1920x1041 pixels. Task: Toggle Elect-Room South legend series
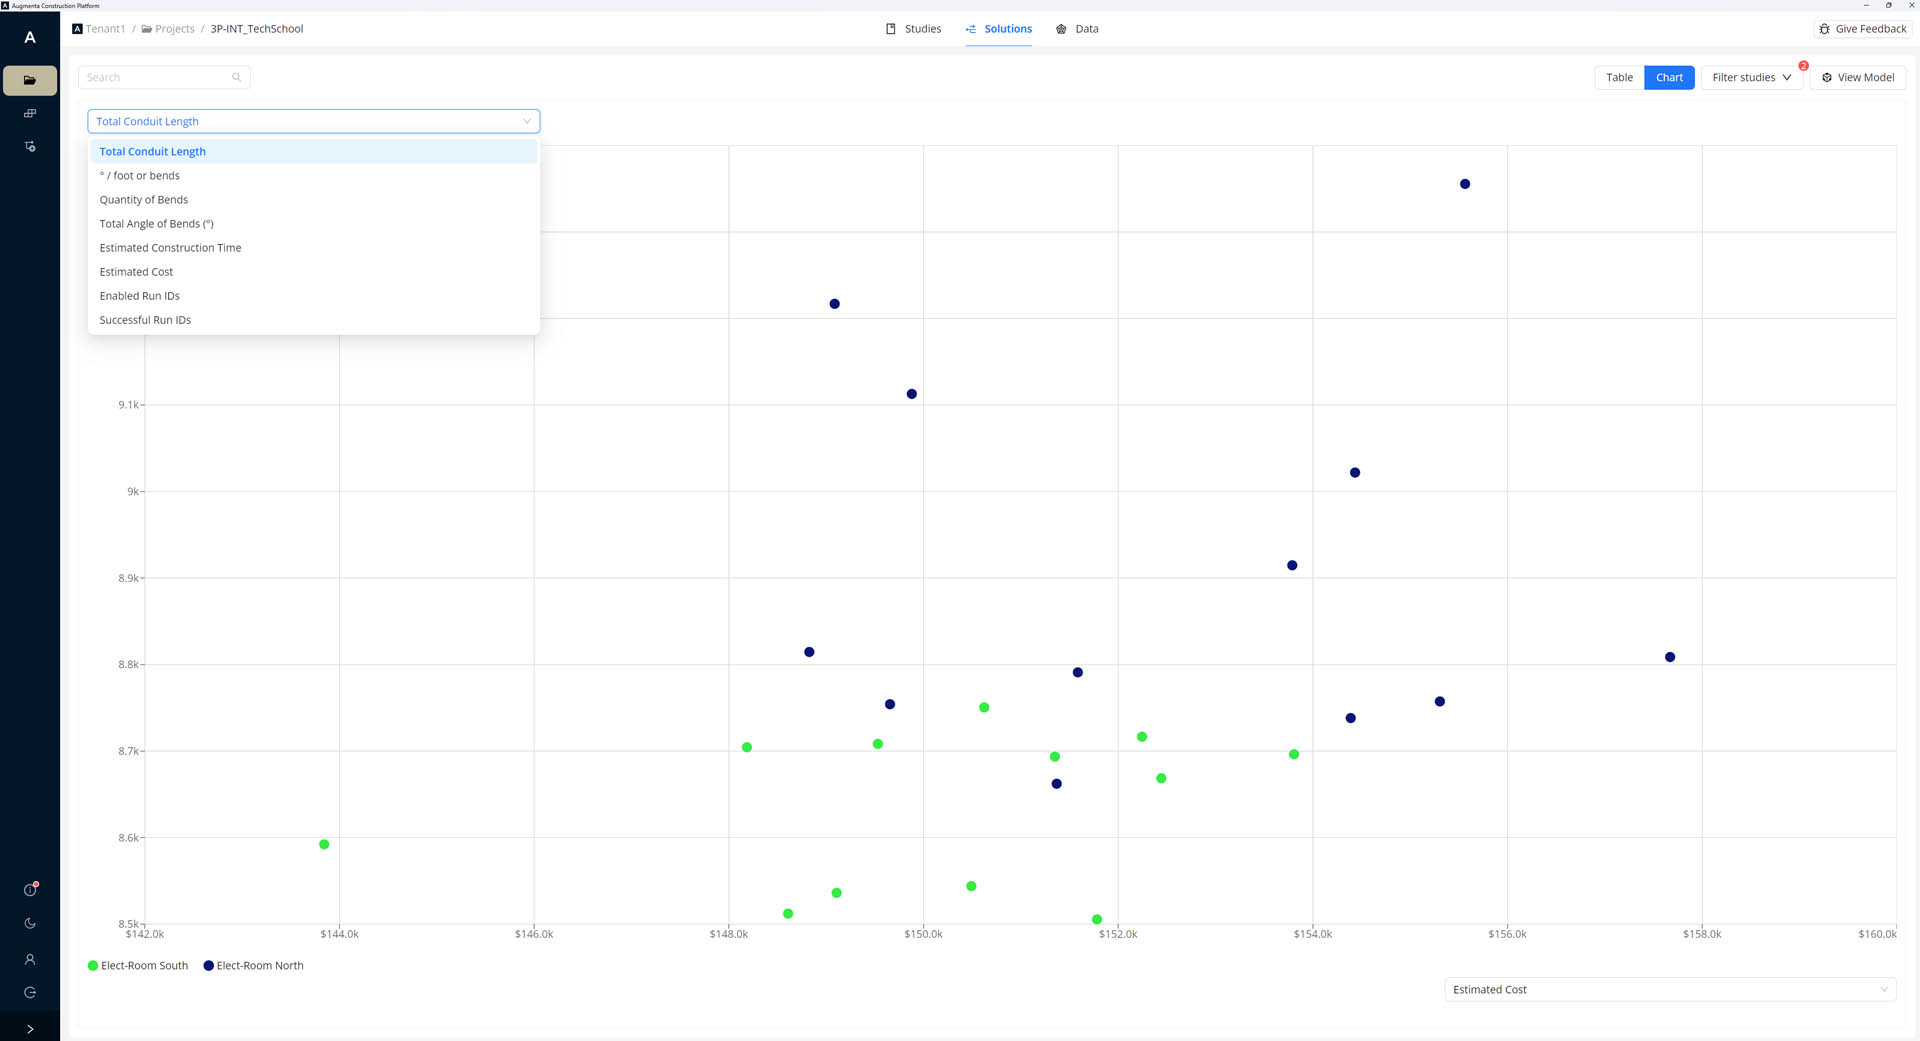[138, 966]
